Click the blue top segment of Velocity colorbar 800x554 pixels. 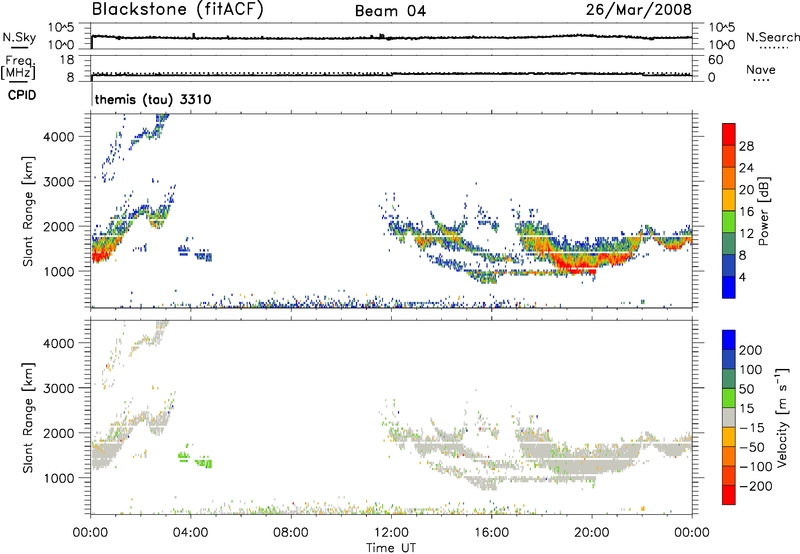tap(729, 340)
